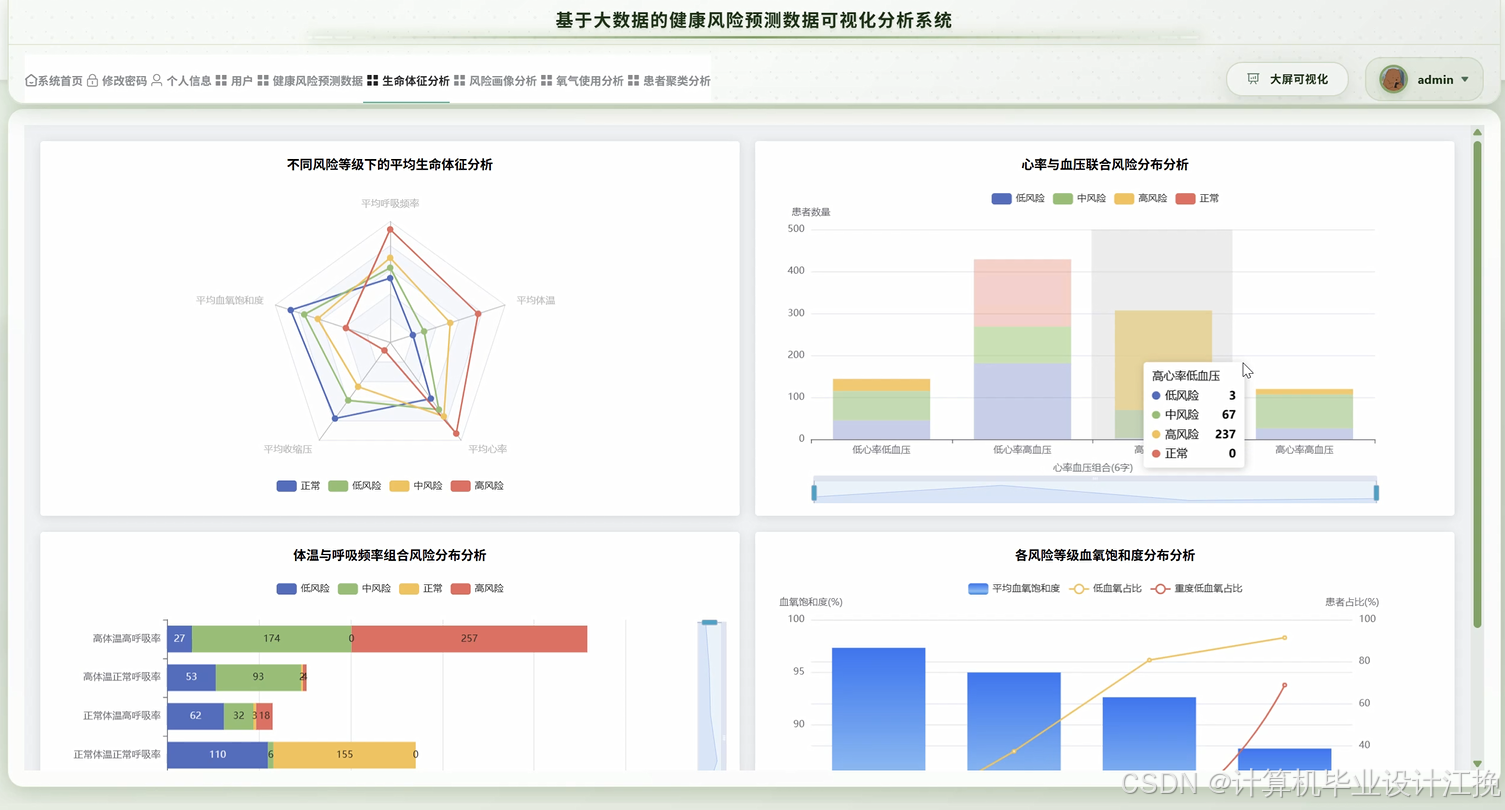
Task: Click the 低心率低血压 stacked bar
Action: [881, 409]
